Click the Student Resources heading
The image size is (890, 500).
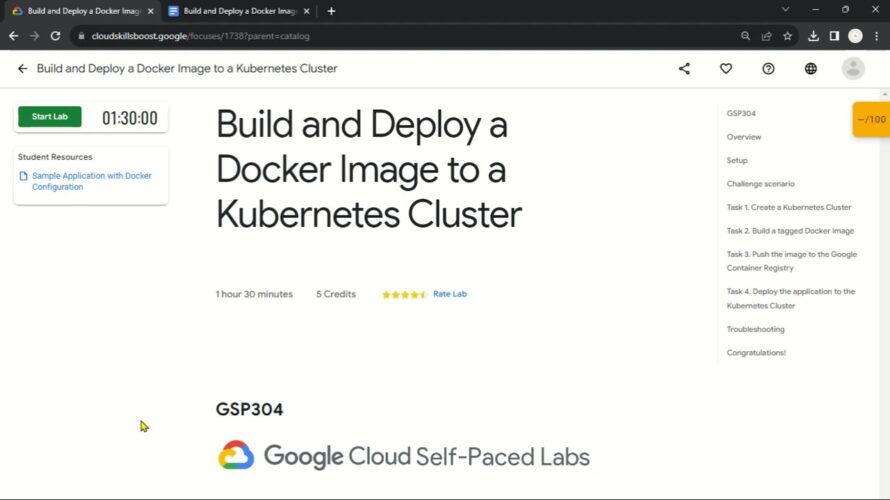click(x=55, y=157)
